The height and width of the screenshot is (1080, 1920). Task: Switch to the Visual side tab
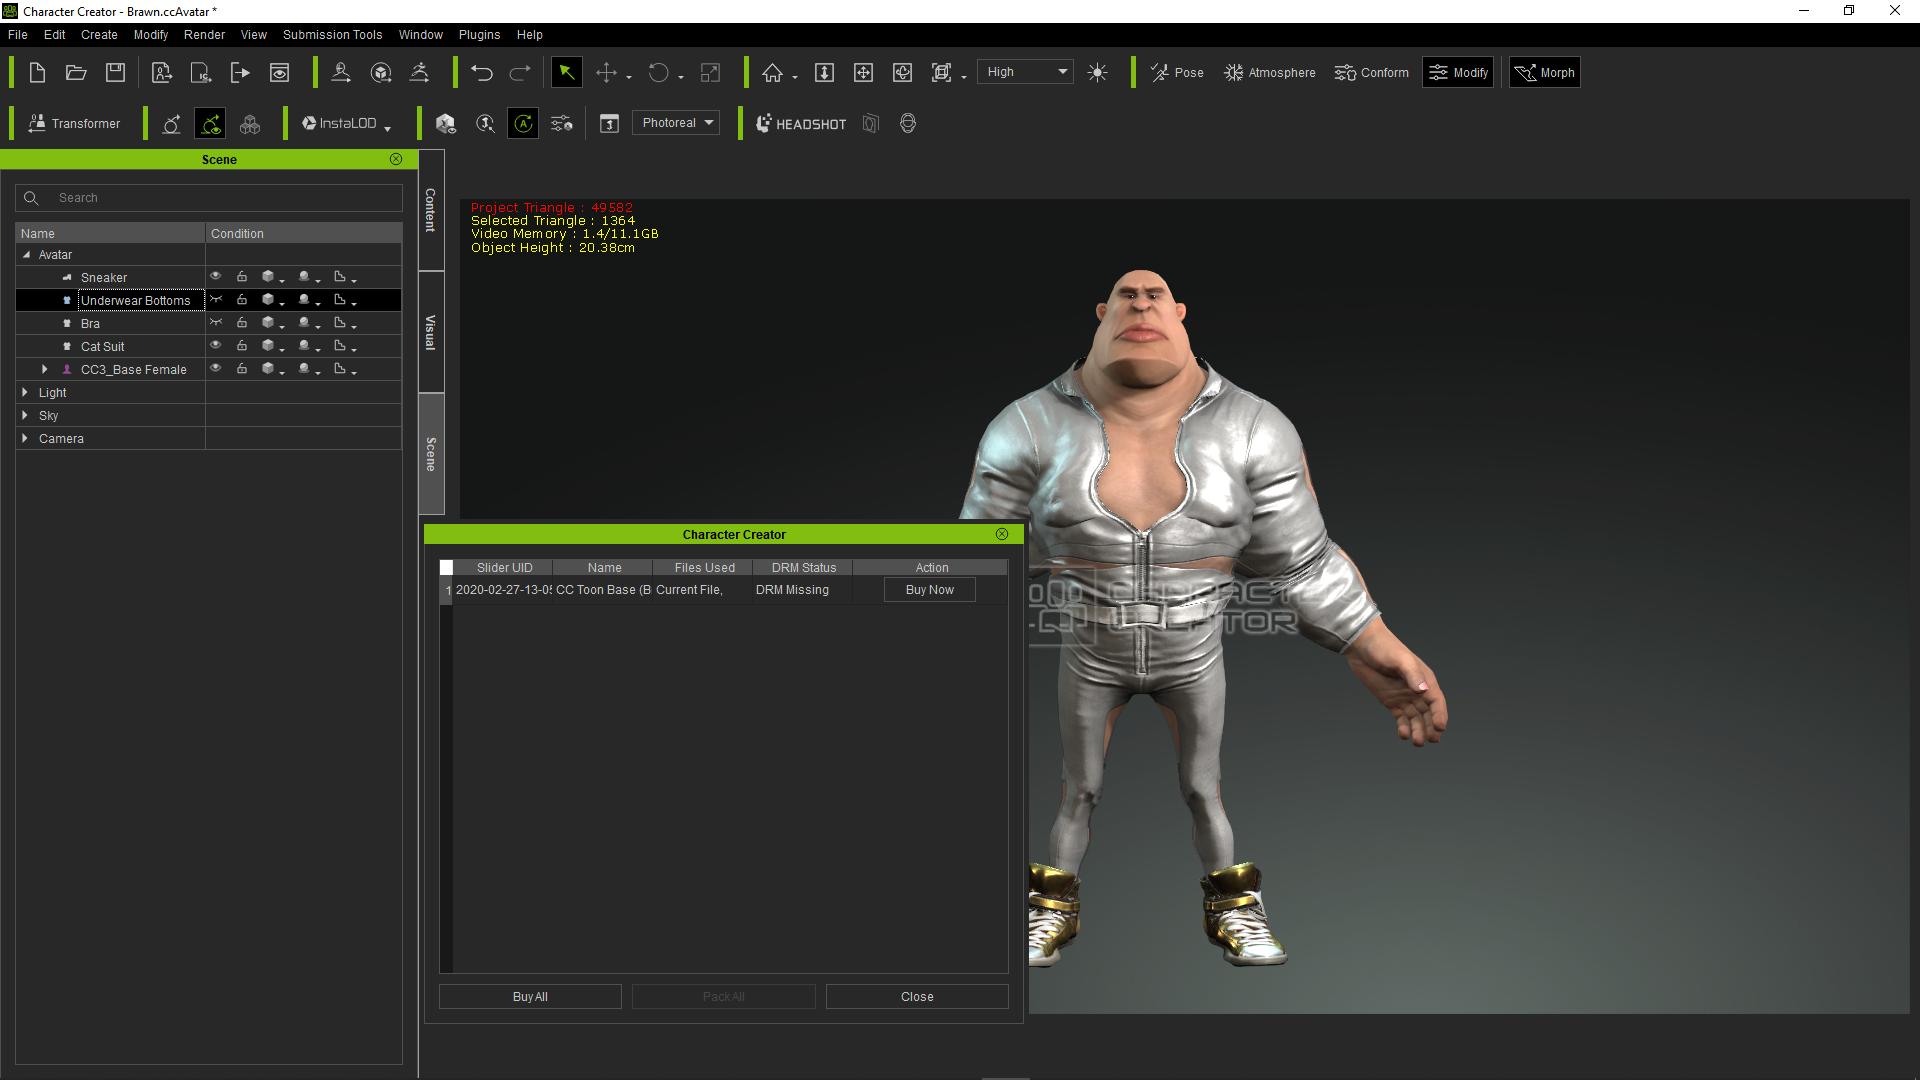[x=431, y=332]
